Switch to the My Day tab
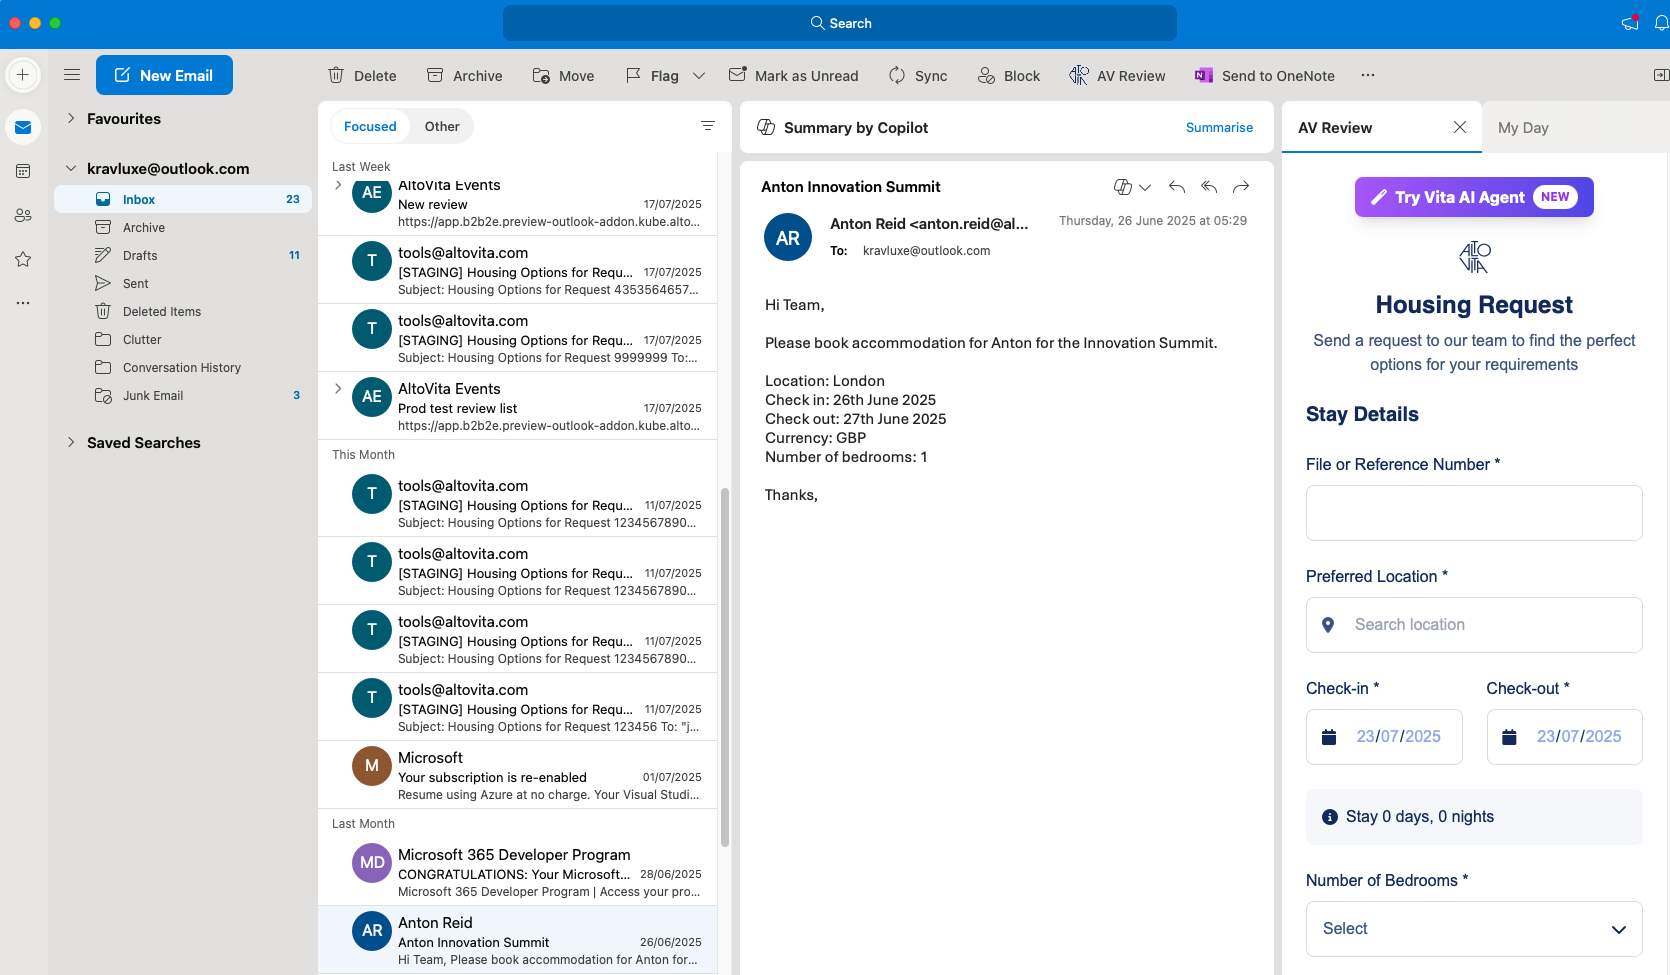The width and height of the screenshot is (1670, 975). (x=1523, y=127)
